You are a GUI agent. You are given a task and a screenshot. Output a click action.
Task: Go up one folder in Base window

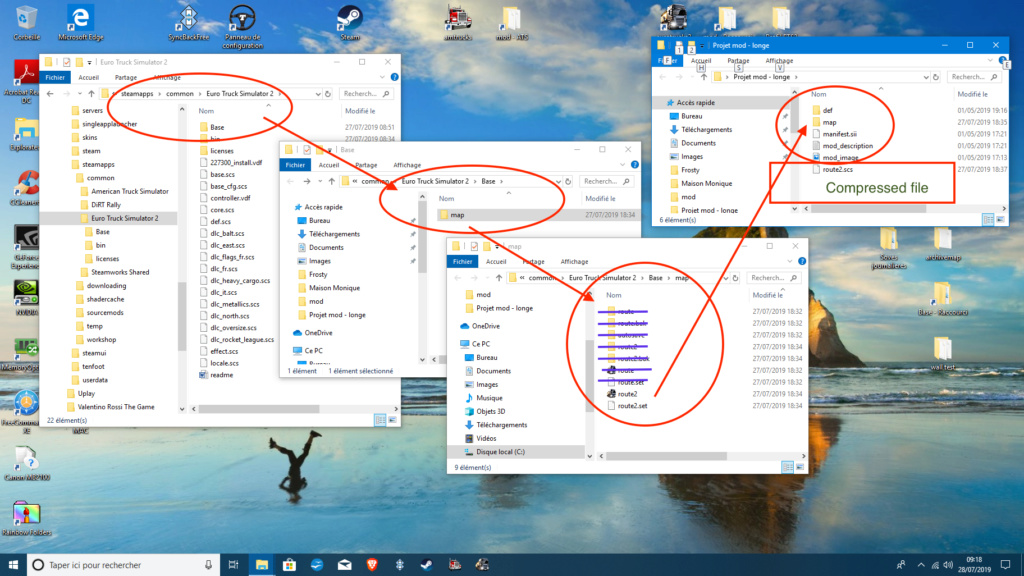(x=332, y=182)
